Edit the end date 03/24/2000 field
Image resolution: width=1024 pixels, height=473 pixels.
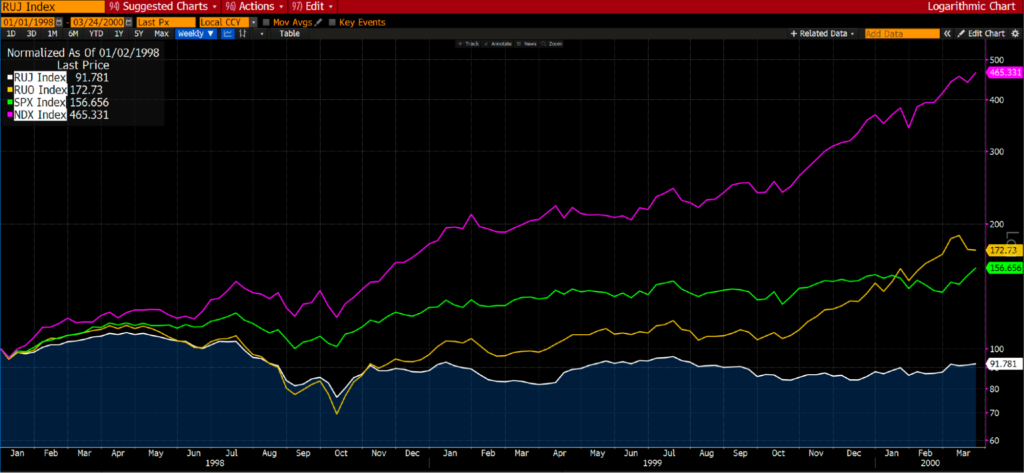click(x=97, y=22)
